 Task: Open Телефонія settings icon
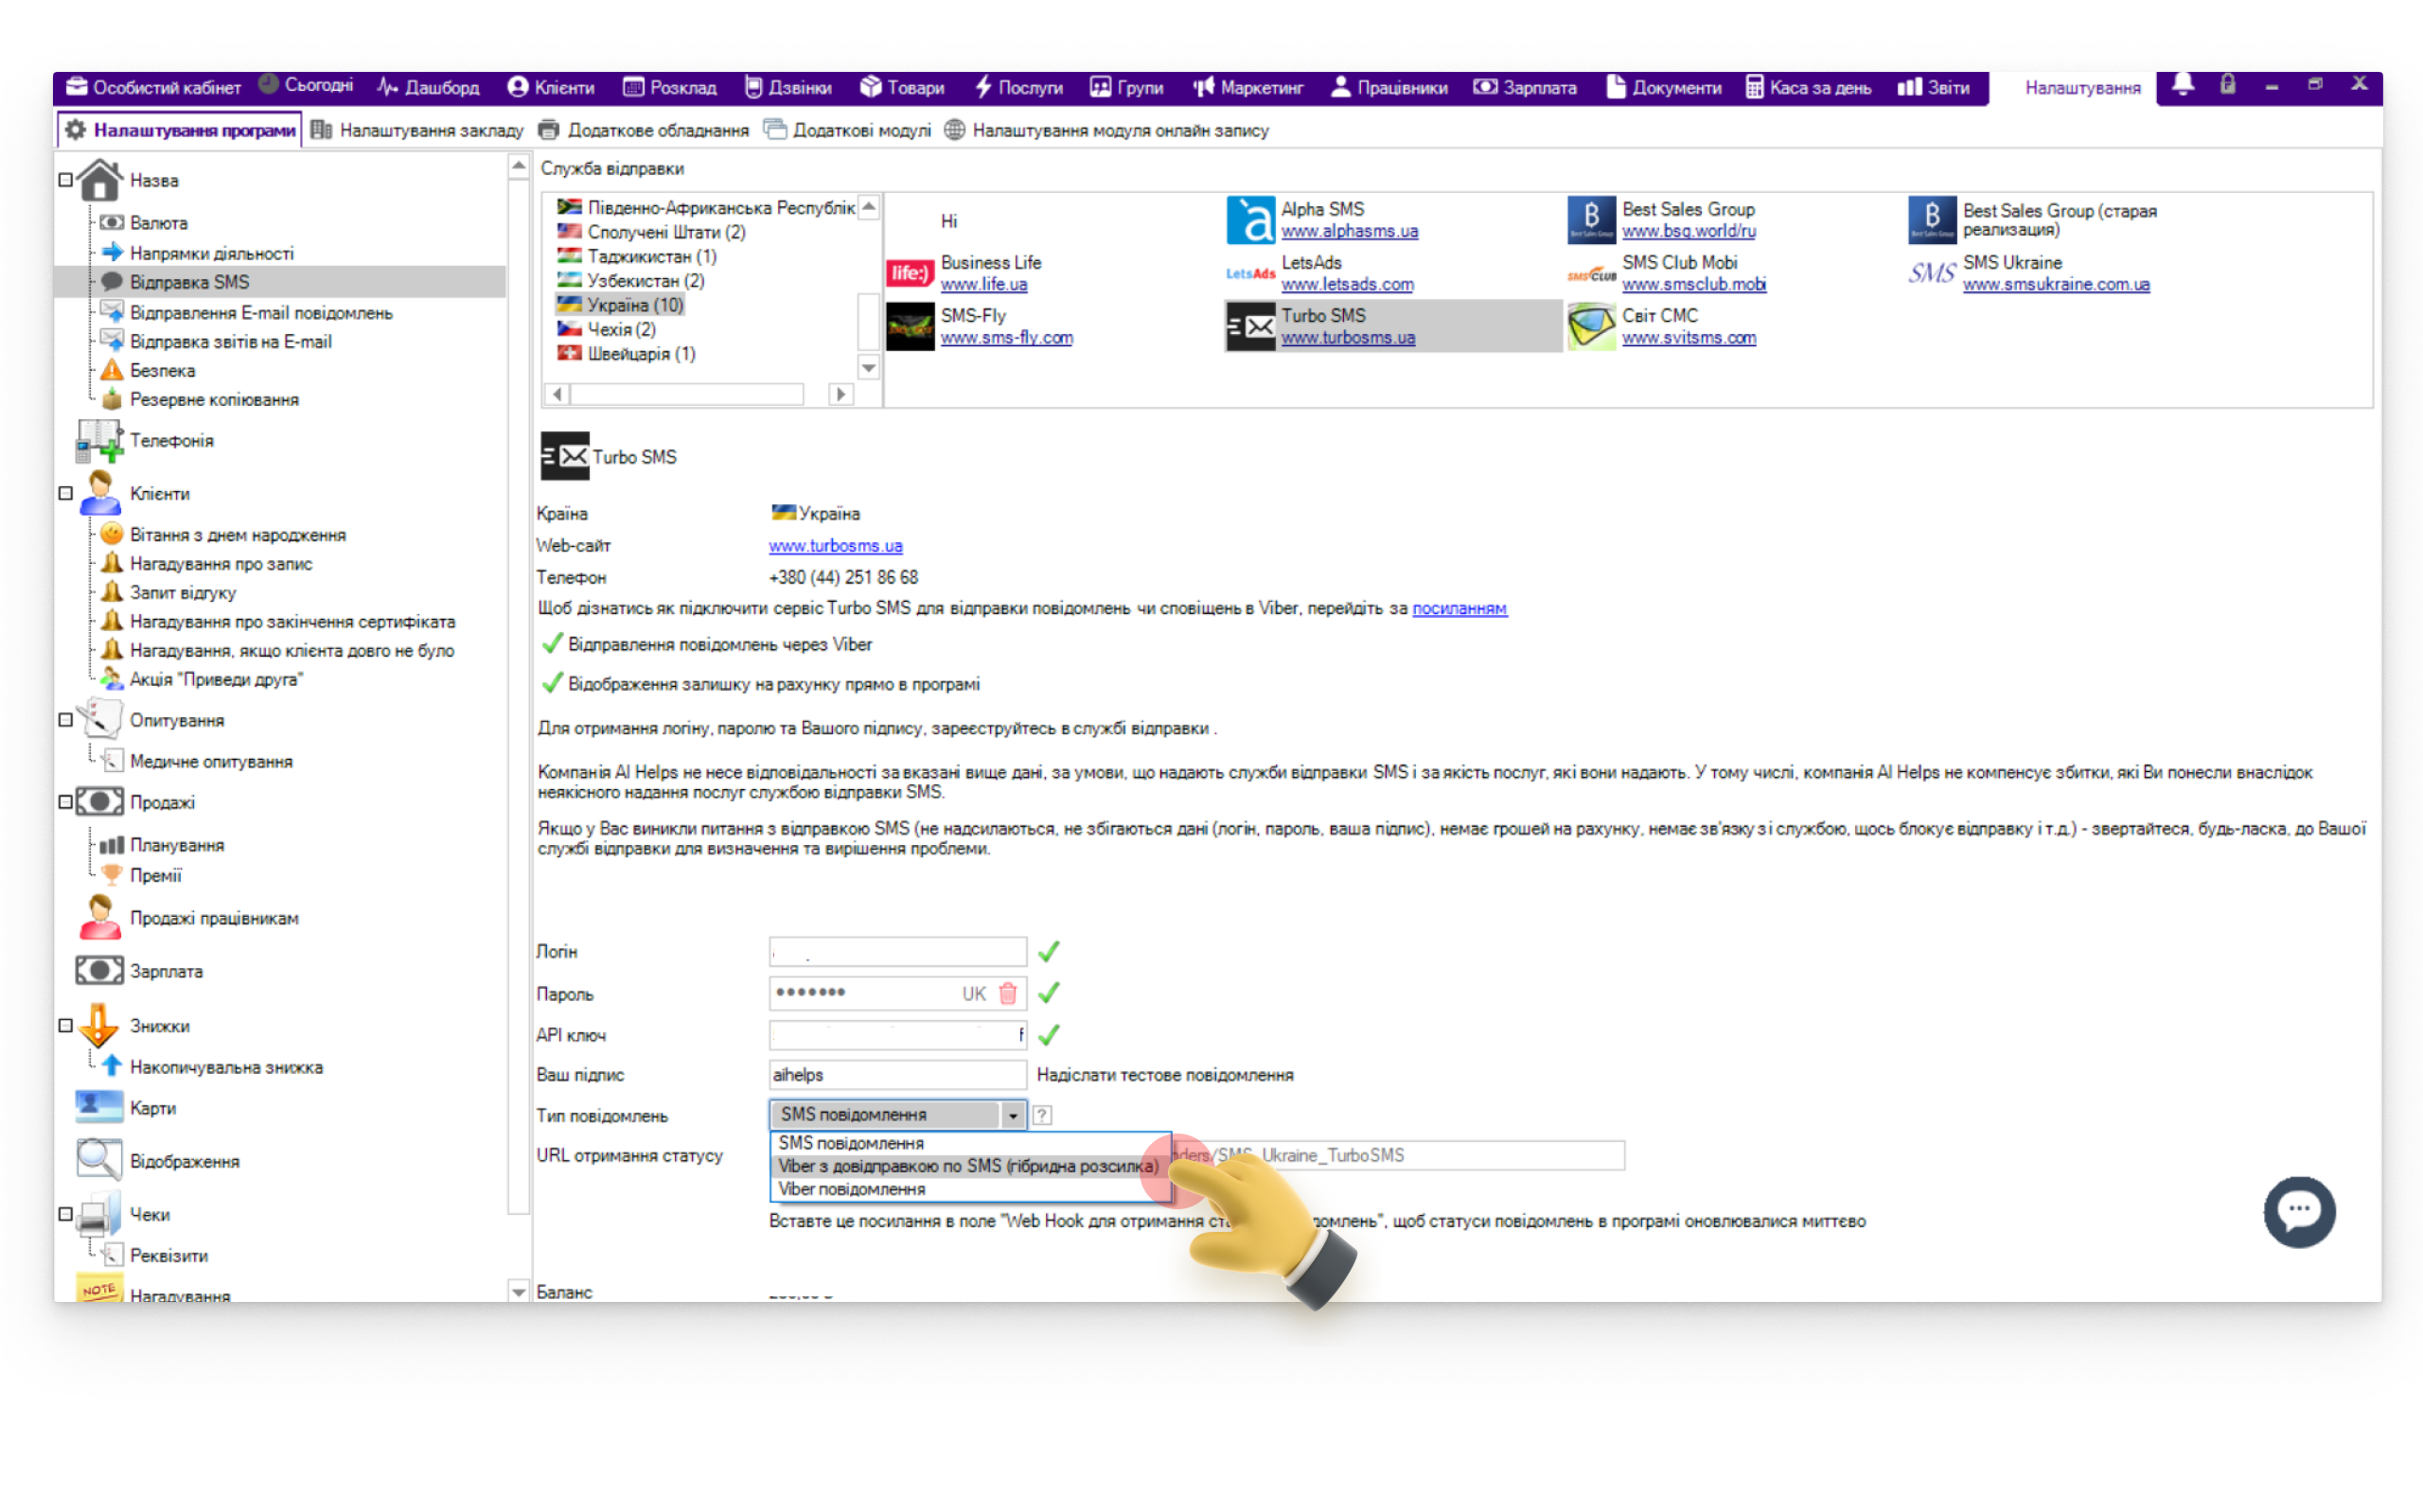pyautogui.click(x=100, y=441)
